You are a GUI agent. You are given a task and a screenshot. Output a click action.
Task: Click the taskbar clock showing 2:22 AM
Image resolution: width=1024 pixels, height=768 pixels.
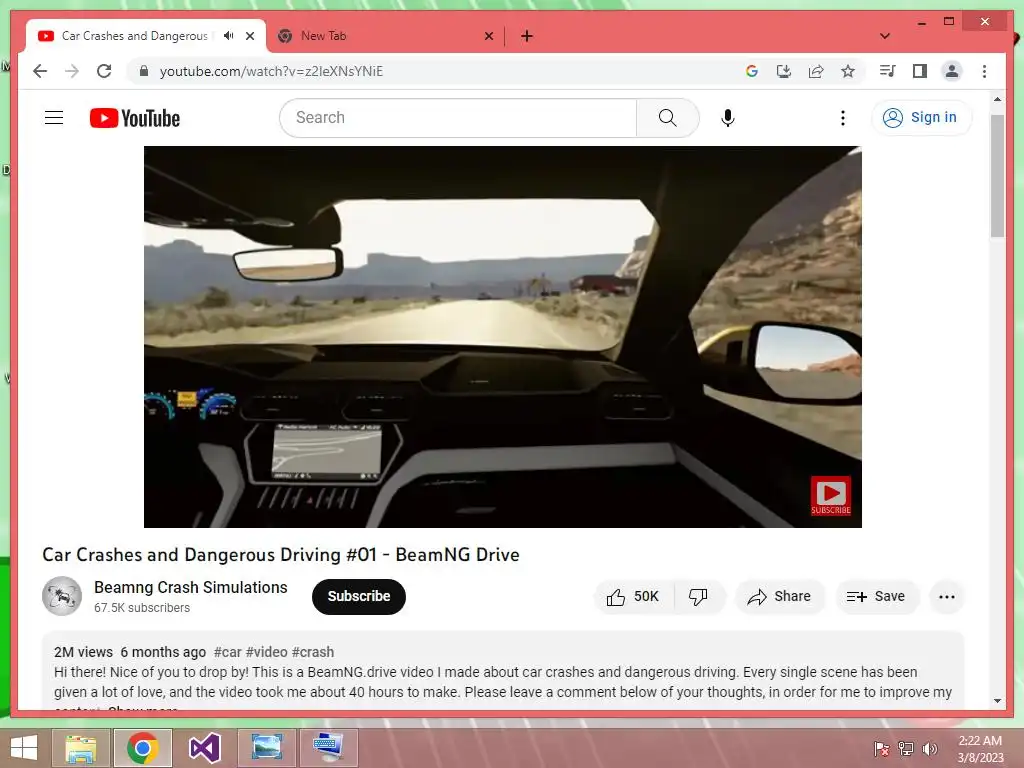coord(980,749)
